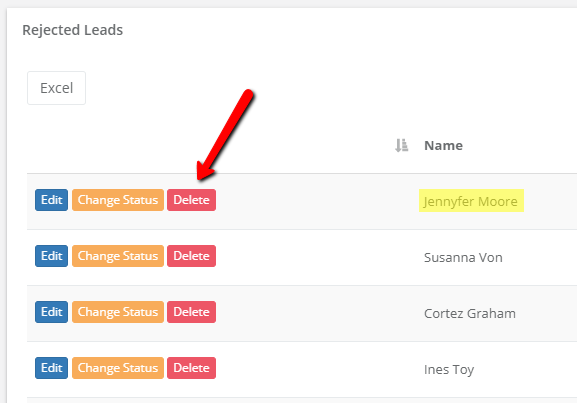Viewport: 577px width, 403px height.
Task: Change status for Ines Toy
Action: click(x=118, y=368)
